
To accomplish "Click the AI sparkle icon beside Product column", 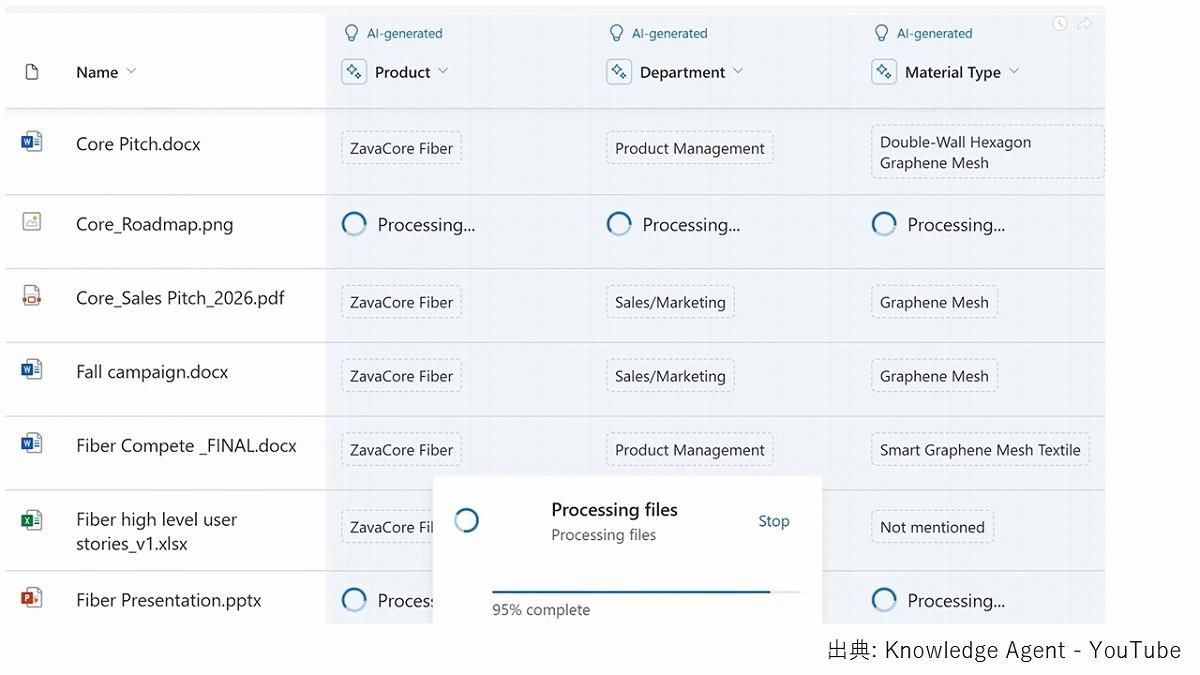I will pyautogui.click(x=354, y=72).
